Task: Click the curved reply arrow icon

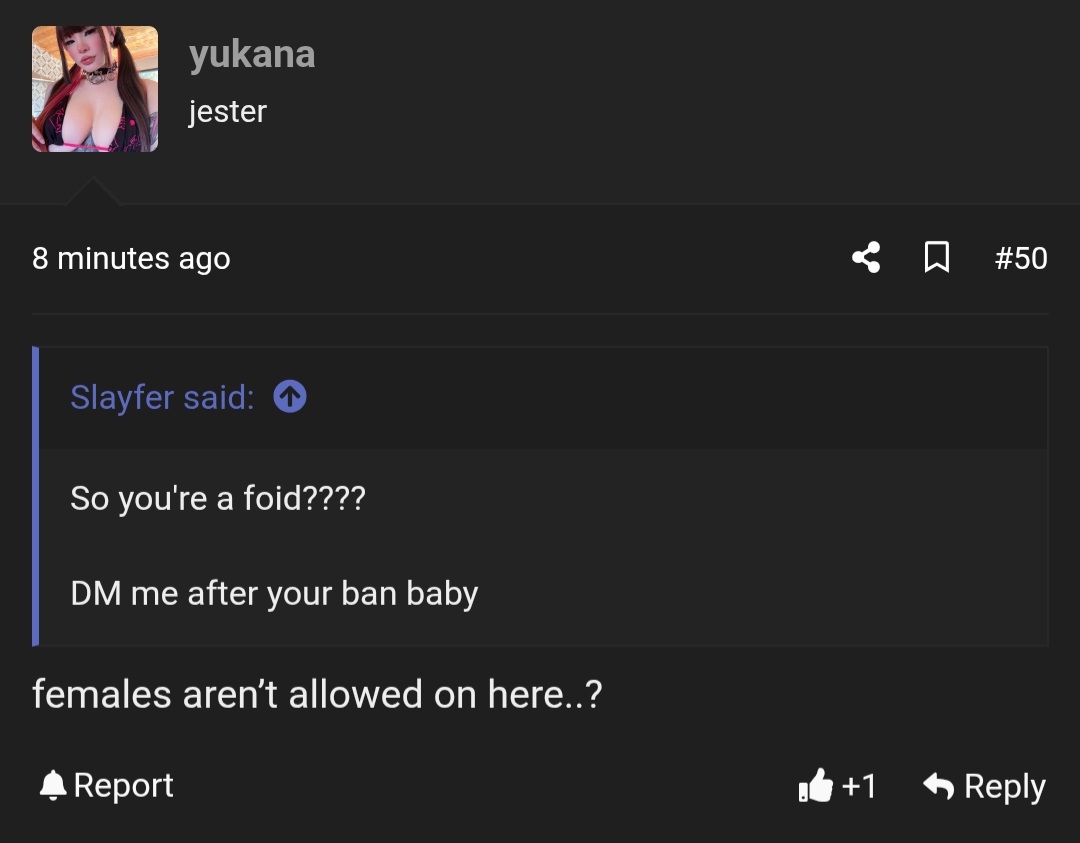Action: coord(938,786)
